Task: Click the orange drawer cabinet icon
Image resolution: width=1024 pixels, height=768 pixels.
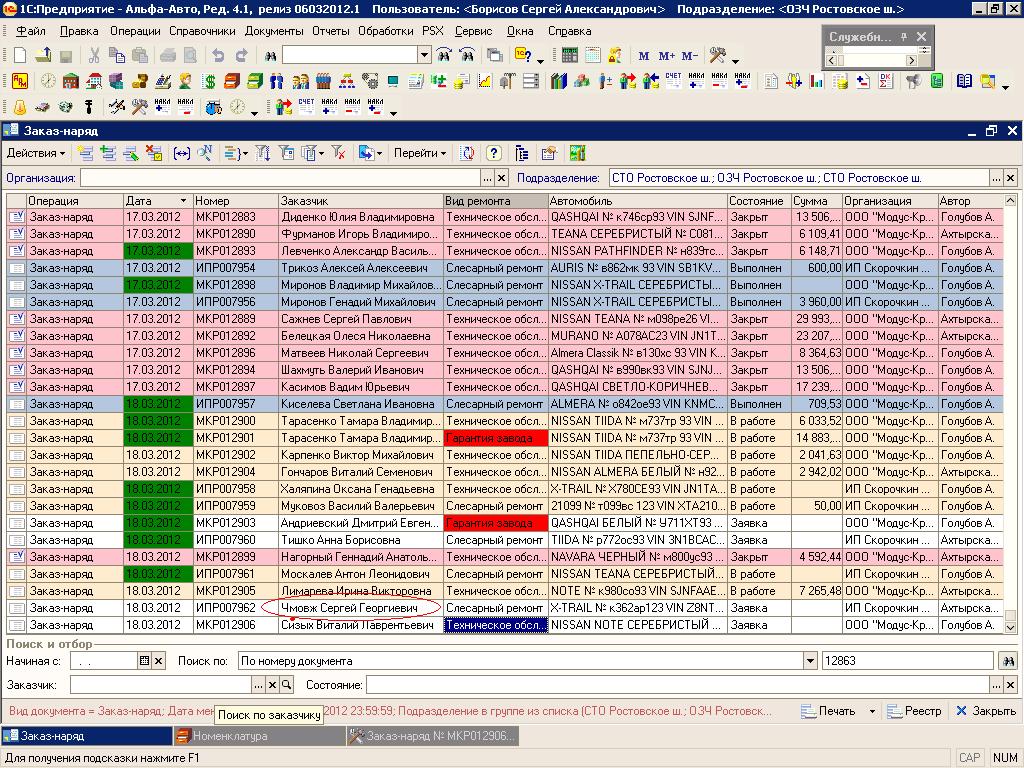Action: click(x=232, y=81)
